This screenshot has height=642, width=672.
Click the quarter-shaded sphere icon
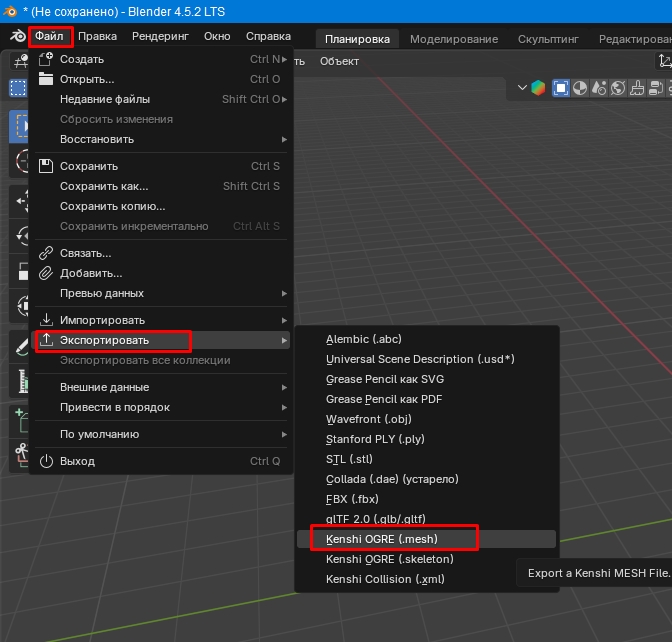coord(580,88)
